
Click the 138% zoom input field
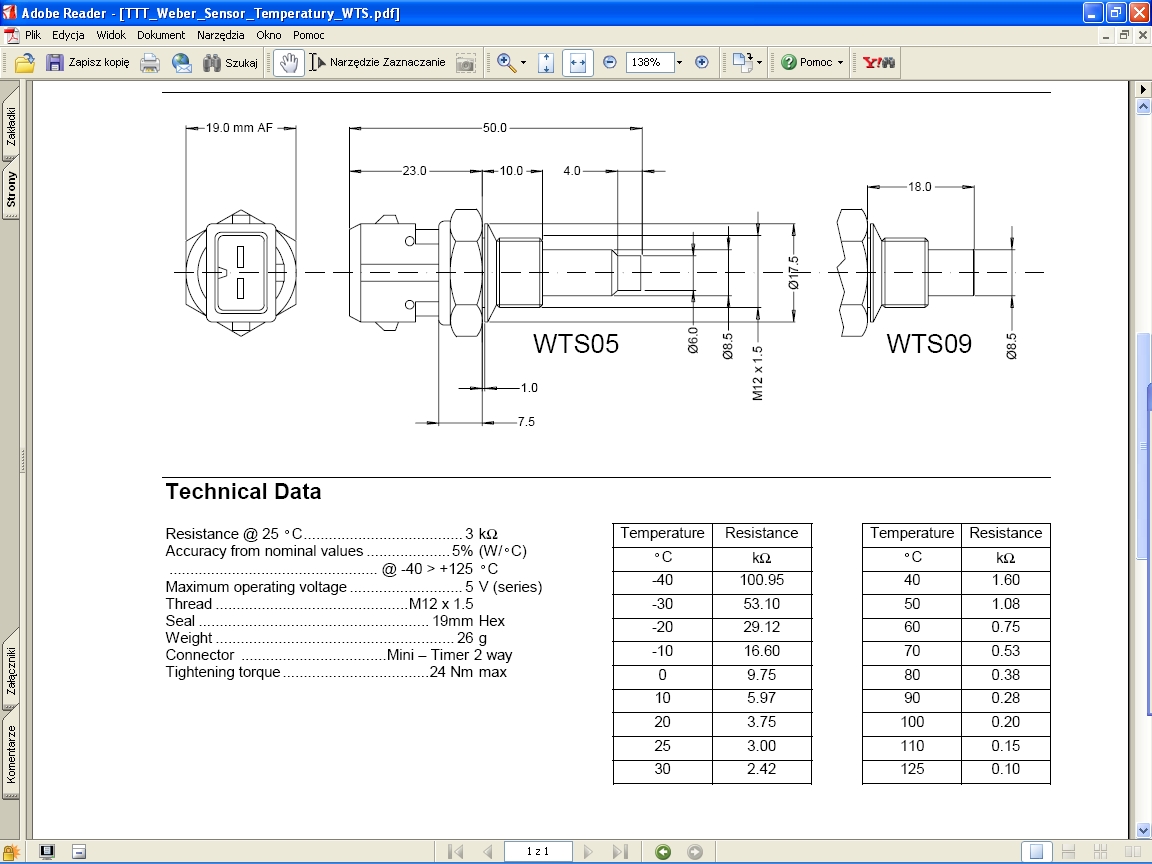pos(649,62)
